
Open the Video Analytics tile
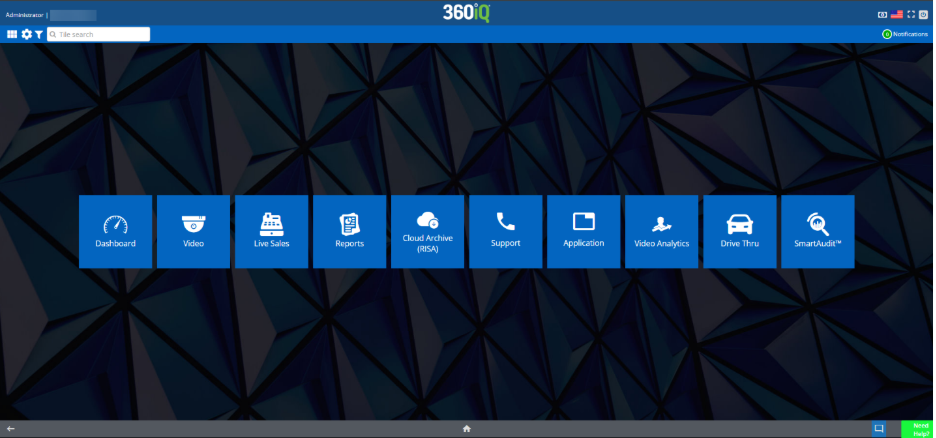point(661,231)
